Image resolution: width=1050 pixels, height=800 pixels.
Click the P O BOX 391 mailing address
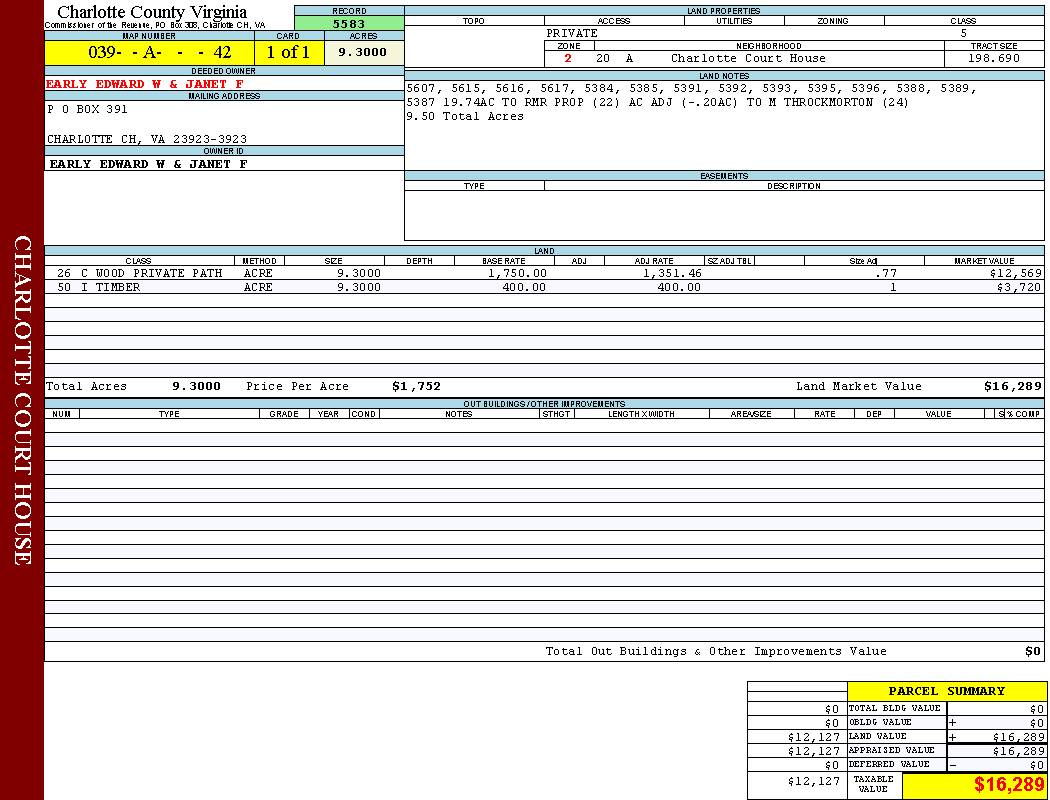coord(87,110)
